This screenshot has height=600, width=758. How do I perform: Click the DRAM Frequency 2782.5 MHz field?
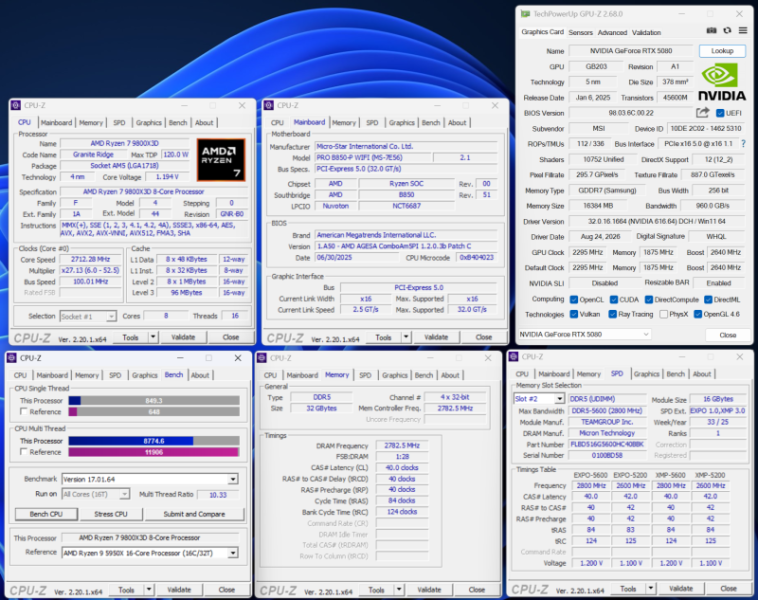point(402,445)
